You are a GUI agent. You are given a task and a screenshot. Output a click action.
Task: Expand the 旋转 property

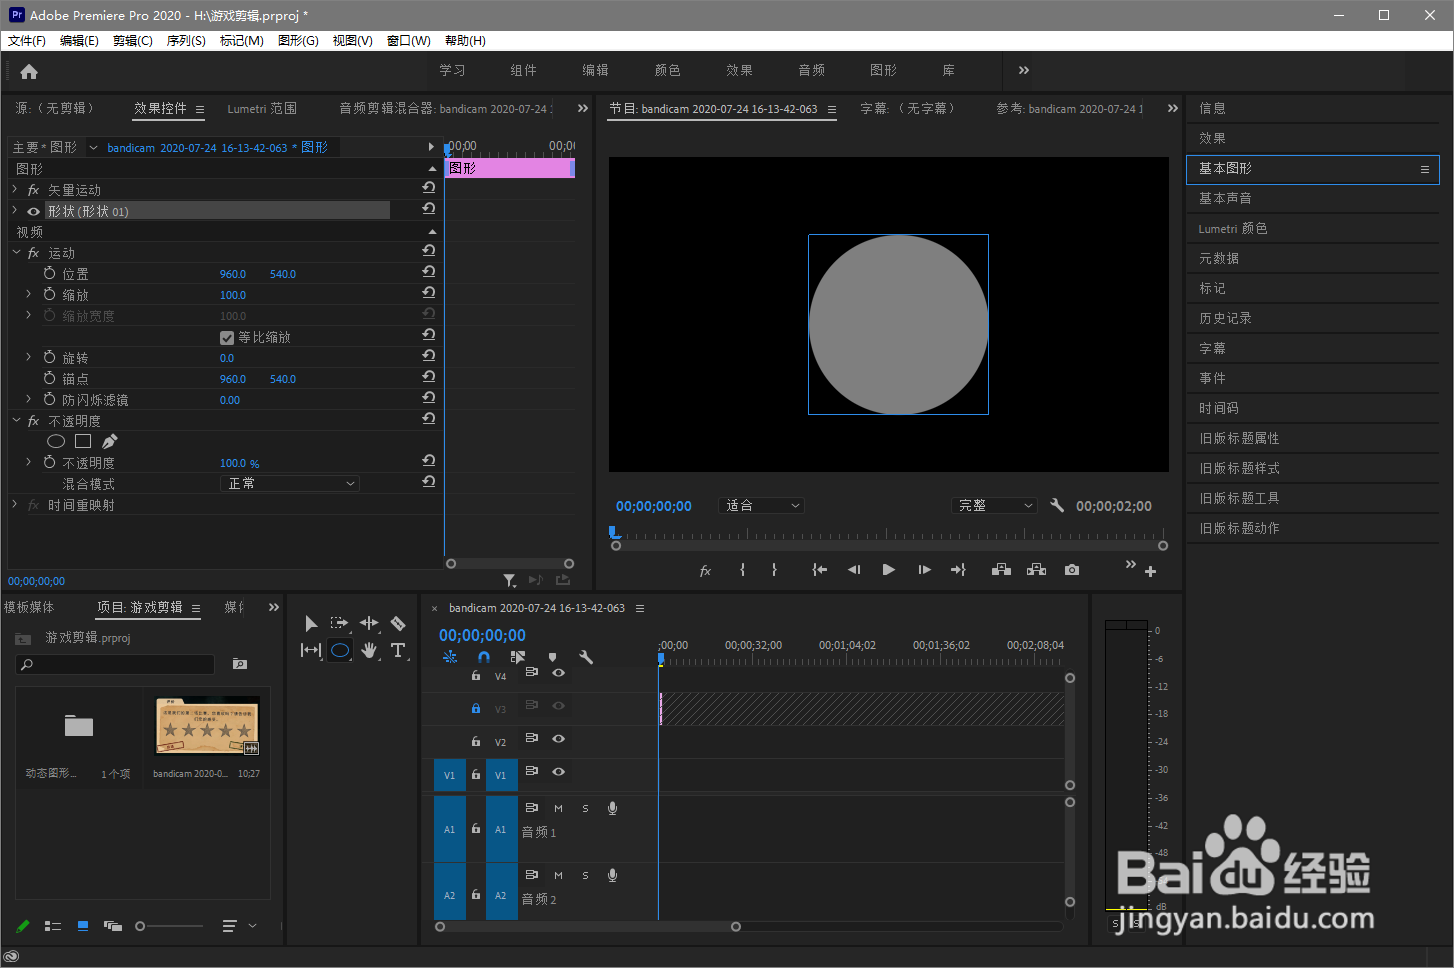tap(28, 357)
